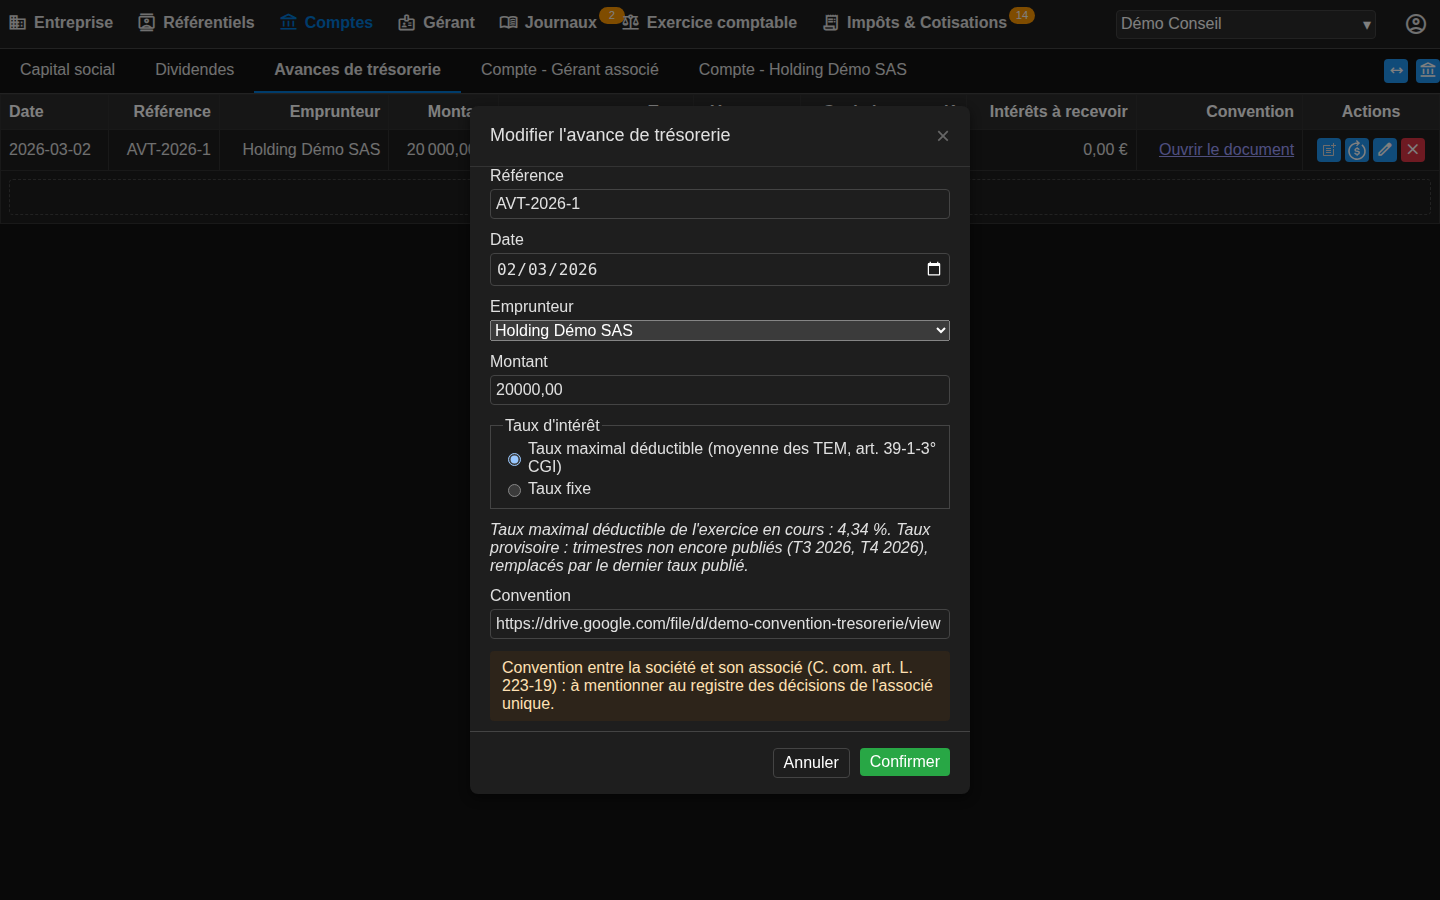Open the Référentiels menu
This screenshot has height=900, width=1440.
click(x=196, y=23)
